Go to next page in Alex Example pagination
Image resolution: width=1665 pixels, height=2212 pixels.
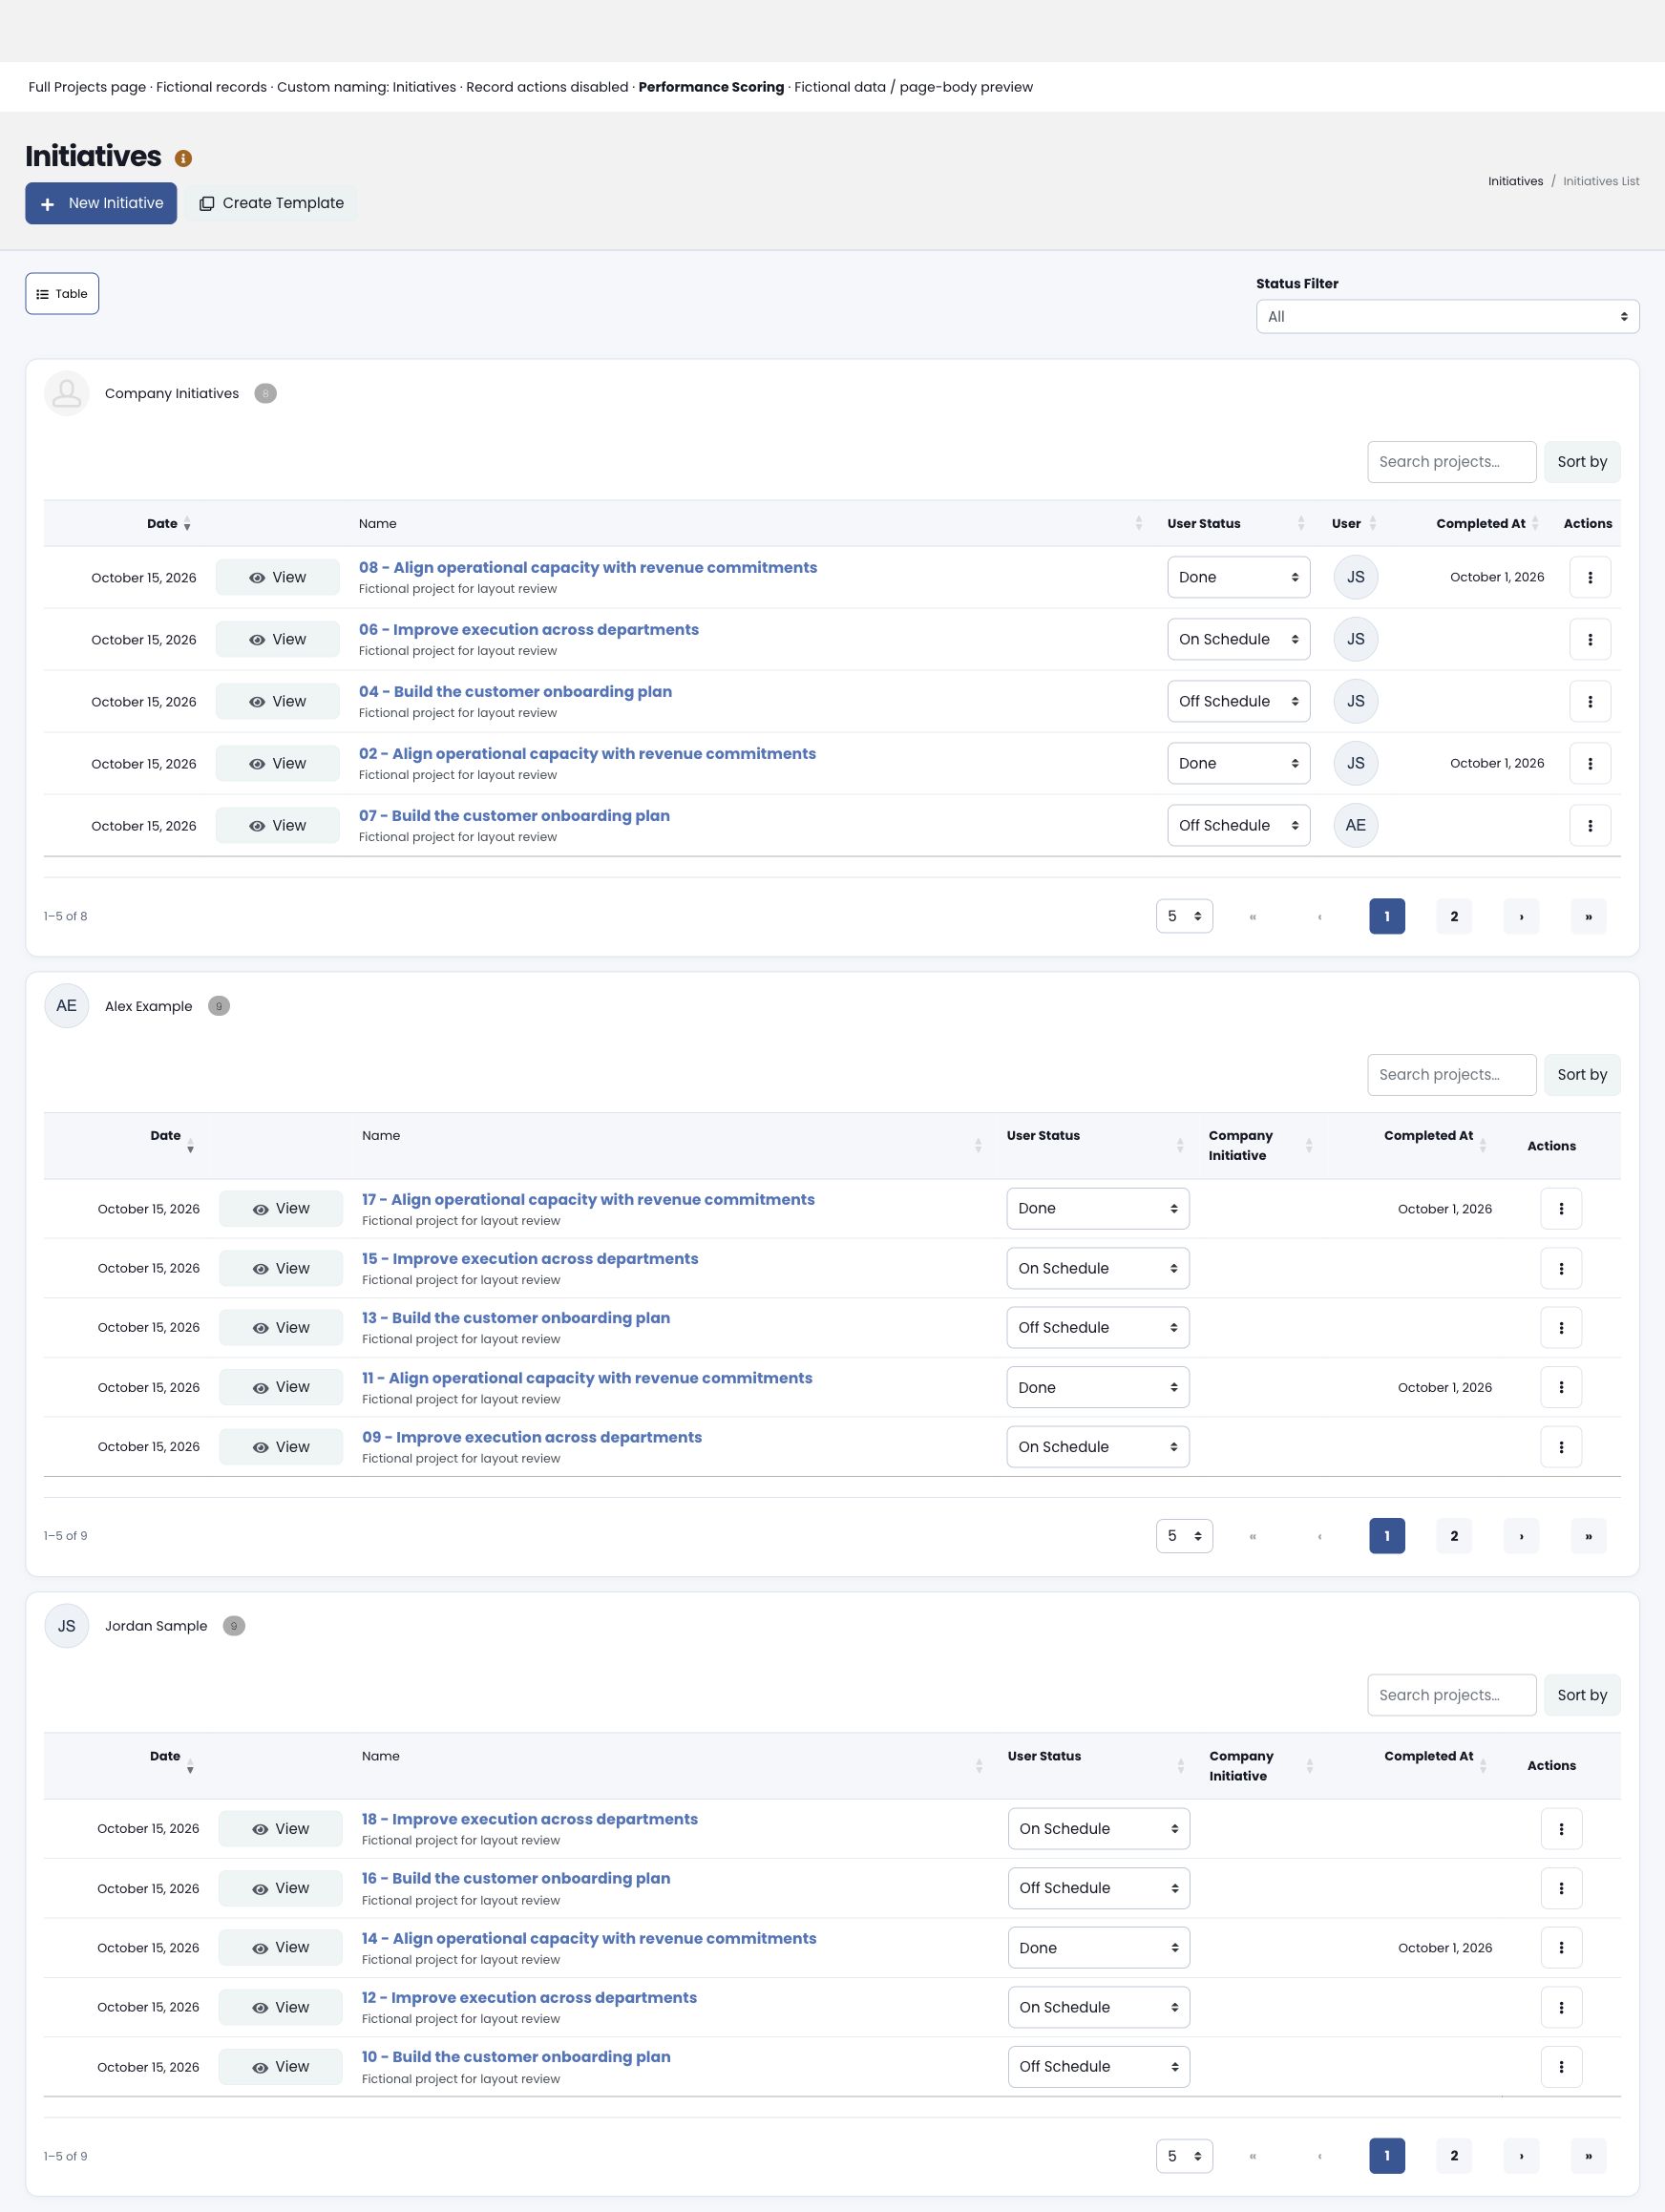(x=1521, y=1536)
